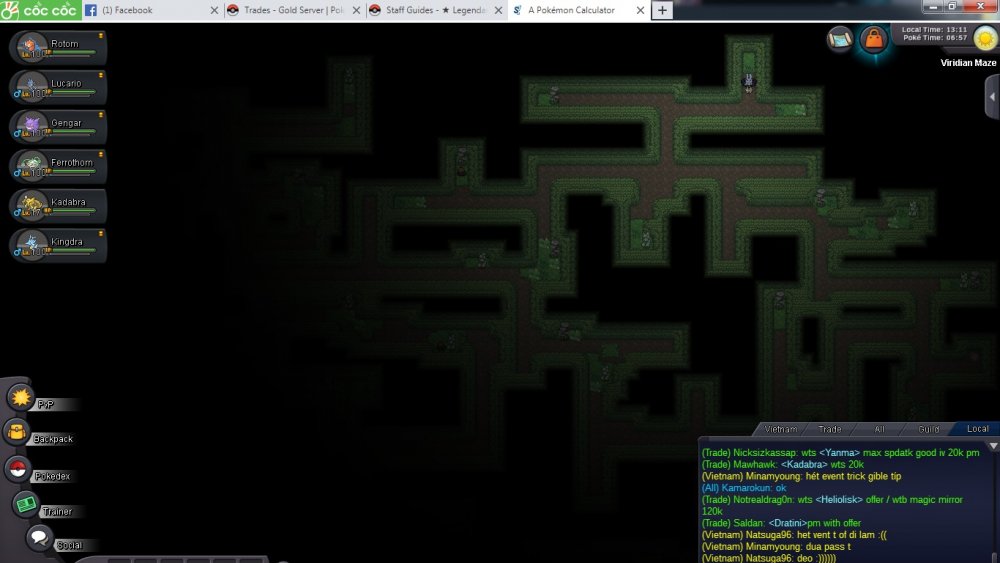Open a new browser tab
1000x563 pixels.
663,10
